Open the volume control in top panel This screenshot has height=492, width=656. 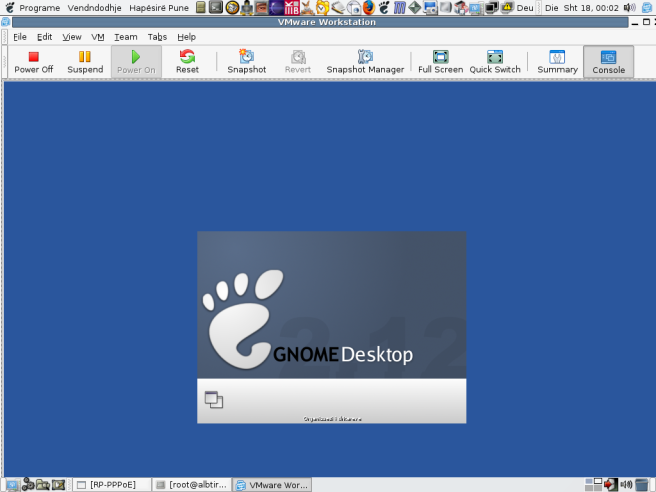629,8
